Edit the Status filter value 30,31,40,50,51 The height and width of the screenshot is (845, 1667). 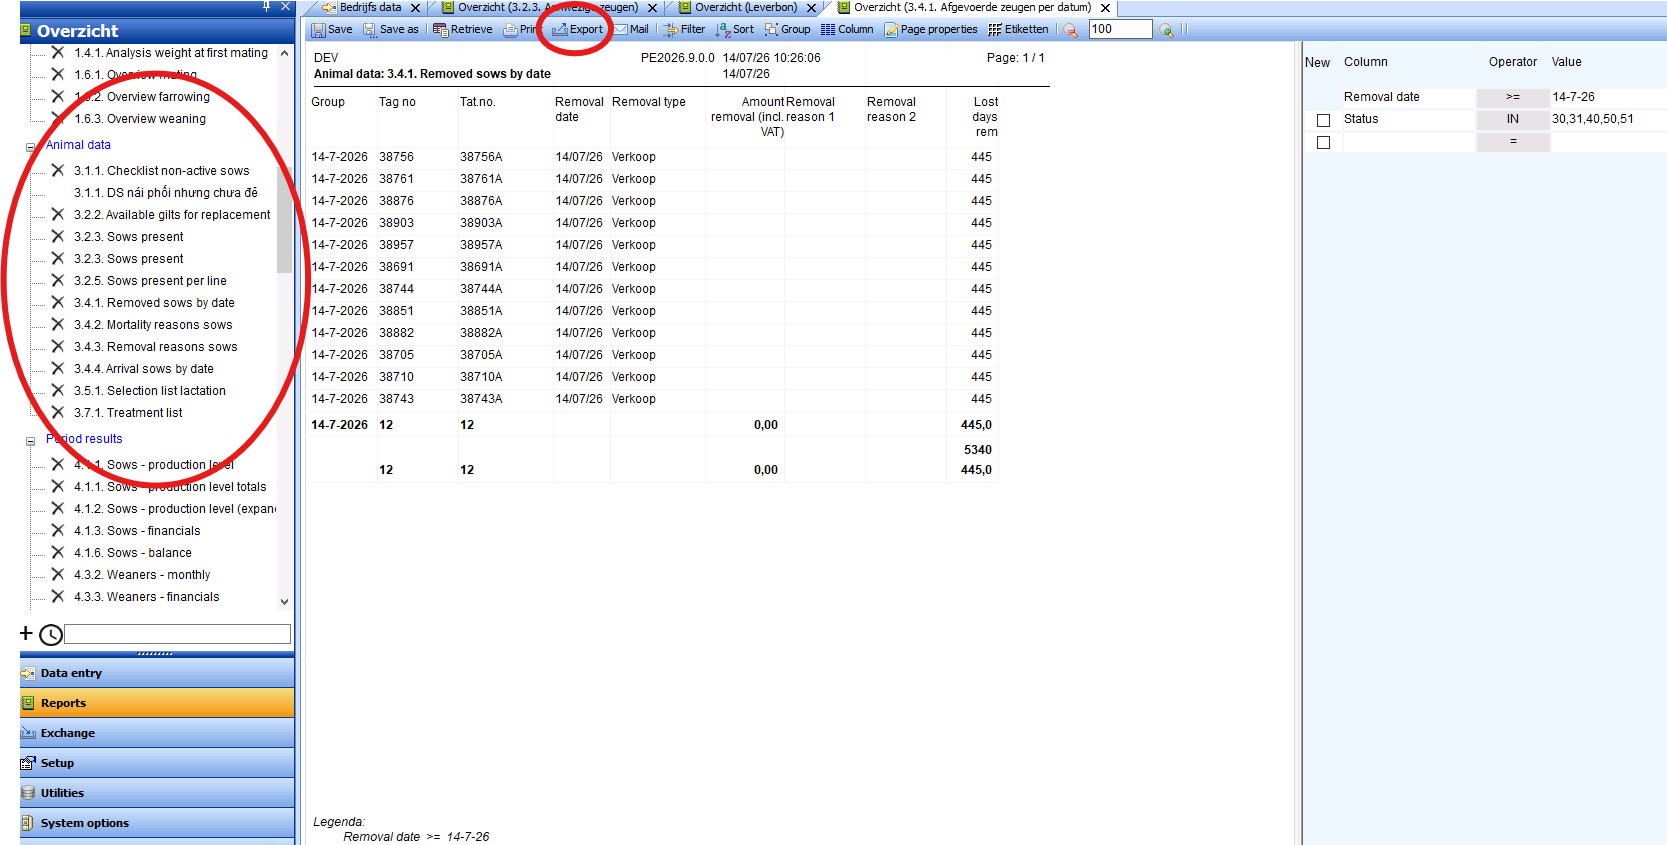[1608, 119]
